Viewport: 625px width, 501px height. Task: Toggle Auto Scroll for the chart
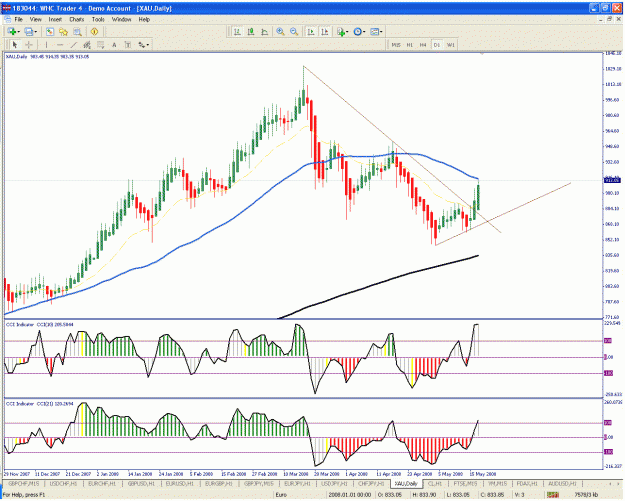(x=311, y=31)
